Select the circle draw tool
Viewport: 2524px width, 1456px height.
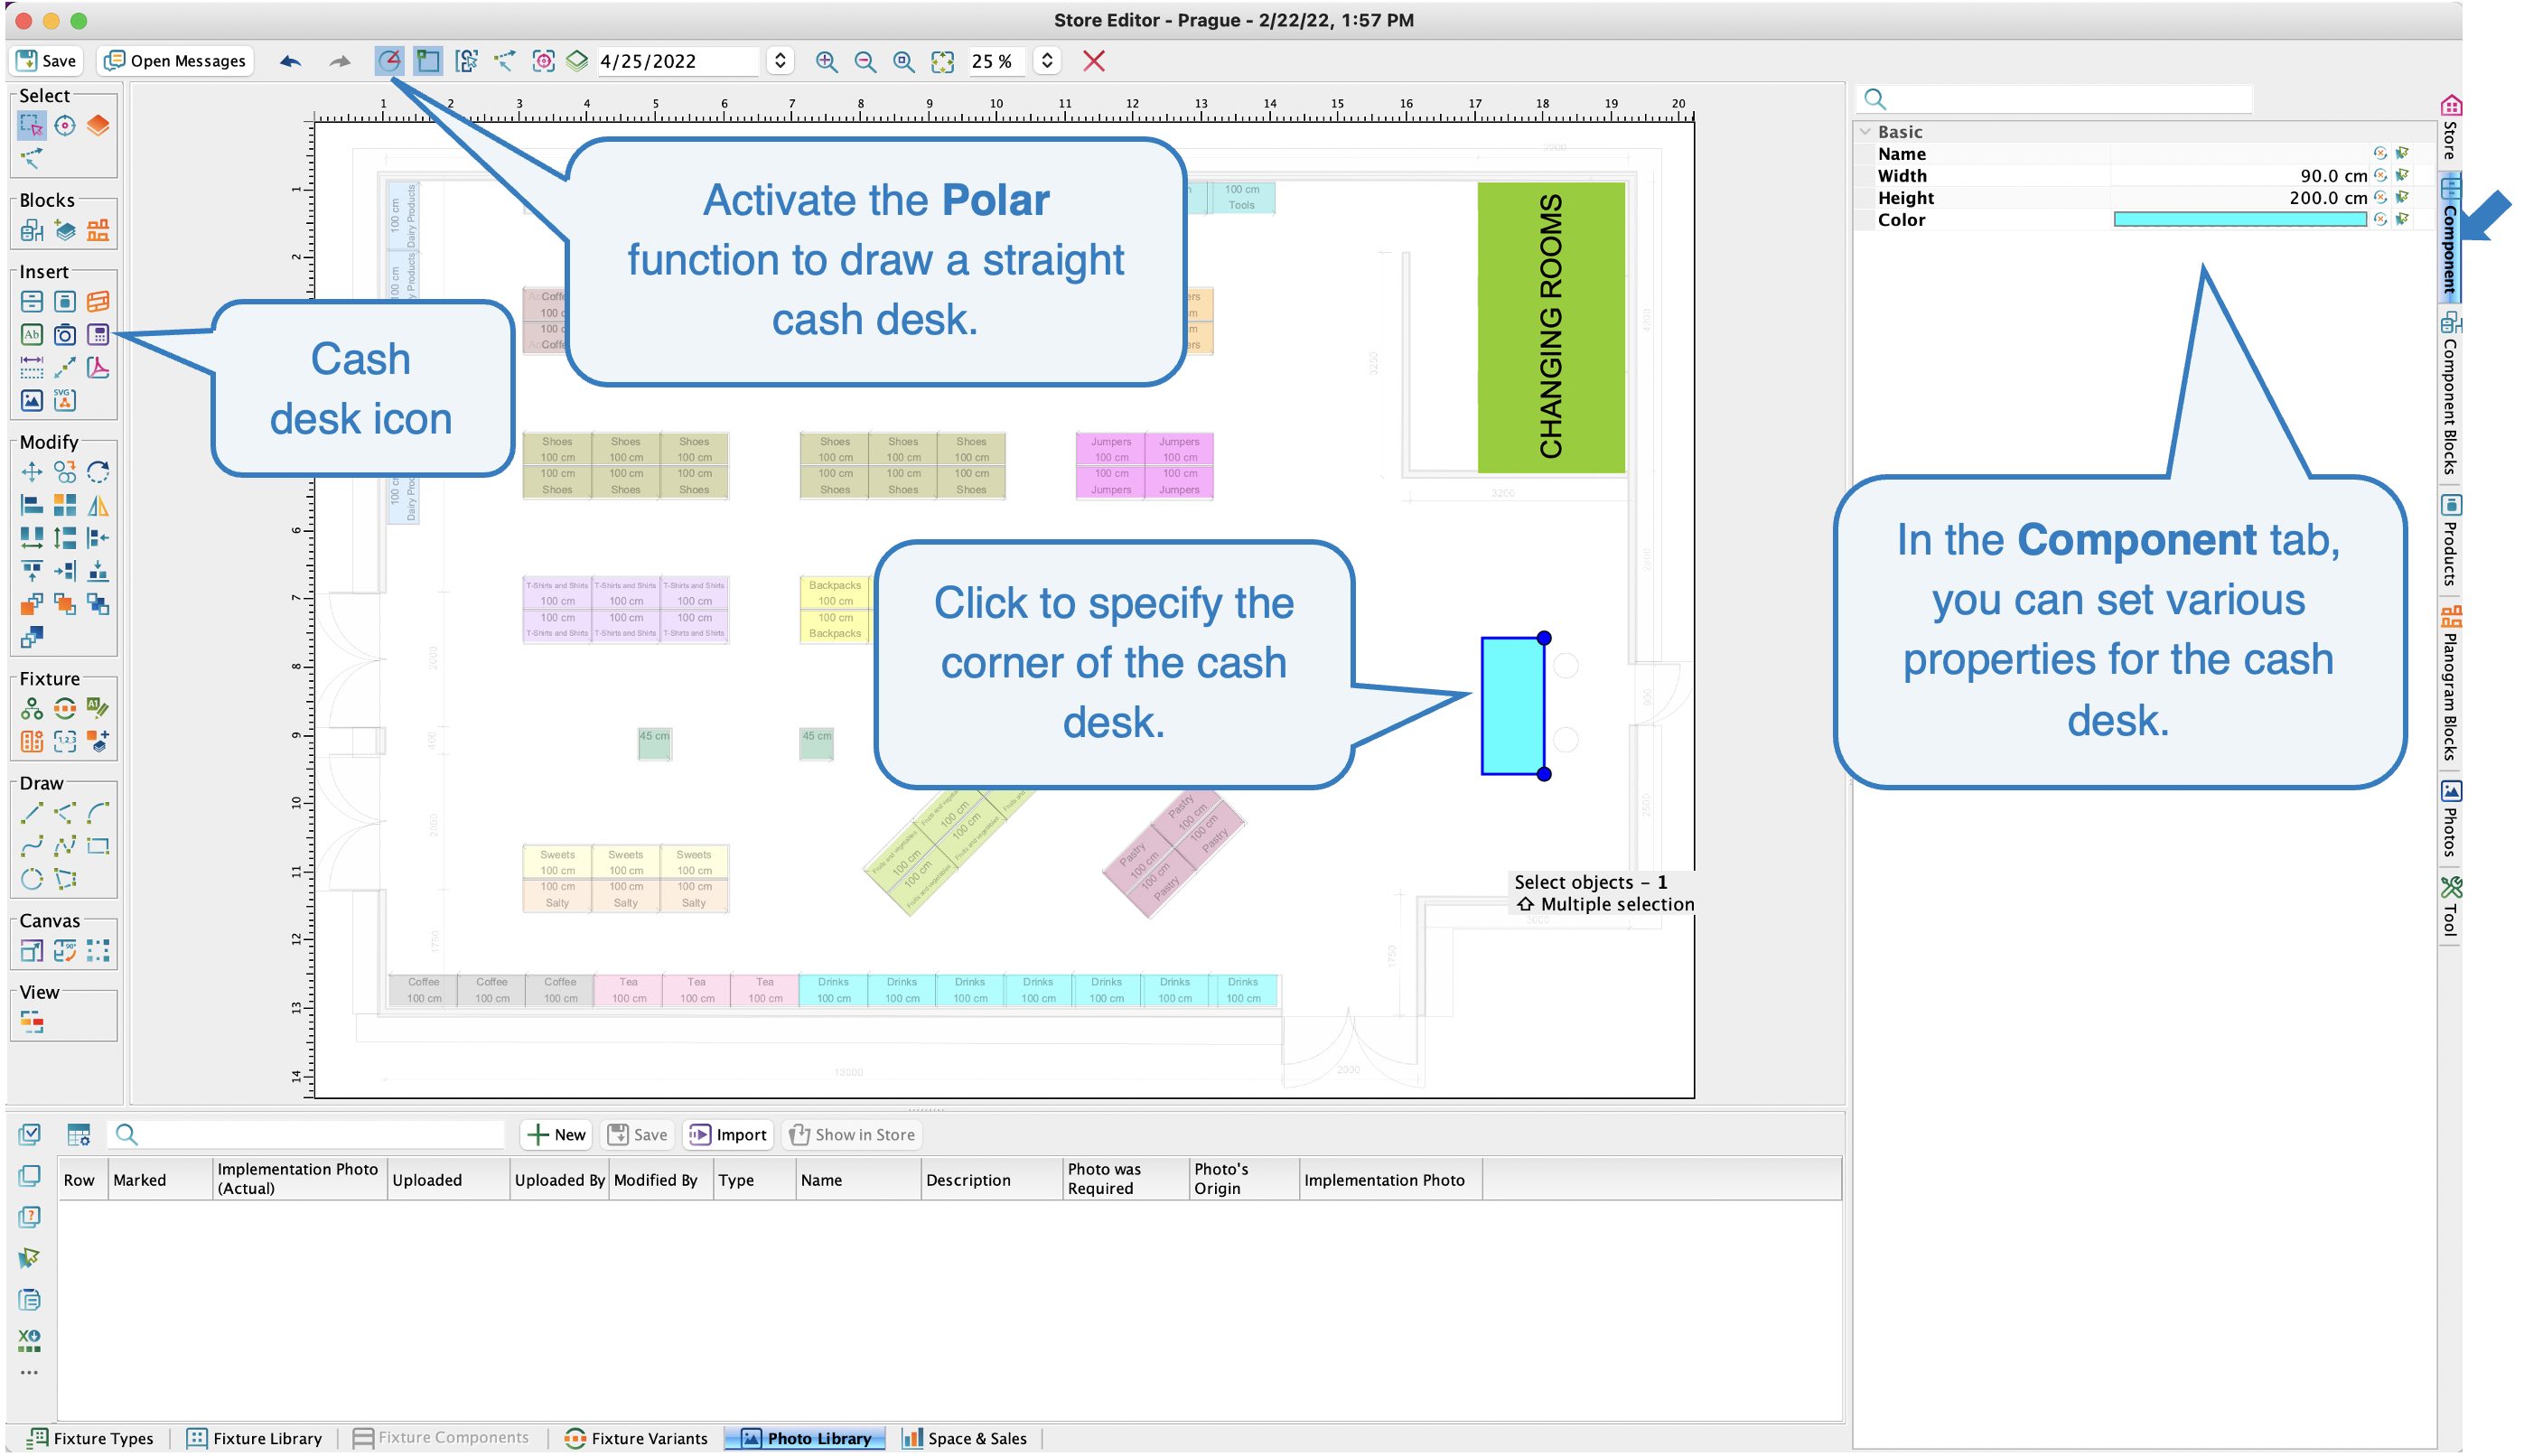31,879
